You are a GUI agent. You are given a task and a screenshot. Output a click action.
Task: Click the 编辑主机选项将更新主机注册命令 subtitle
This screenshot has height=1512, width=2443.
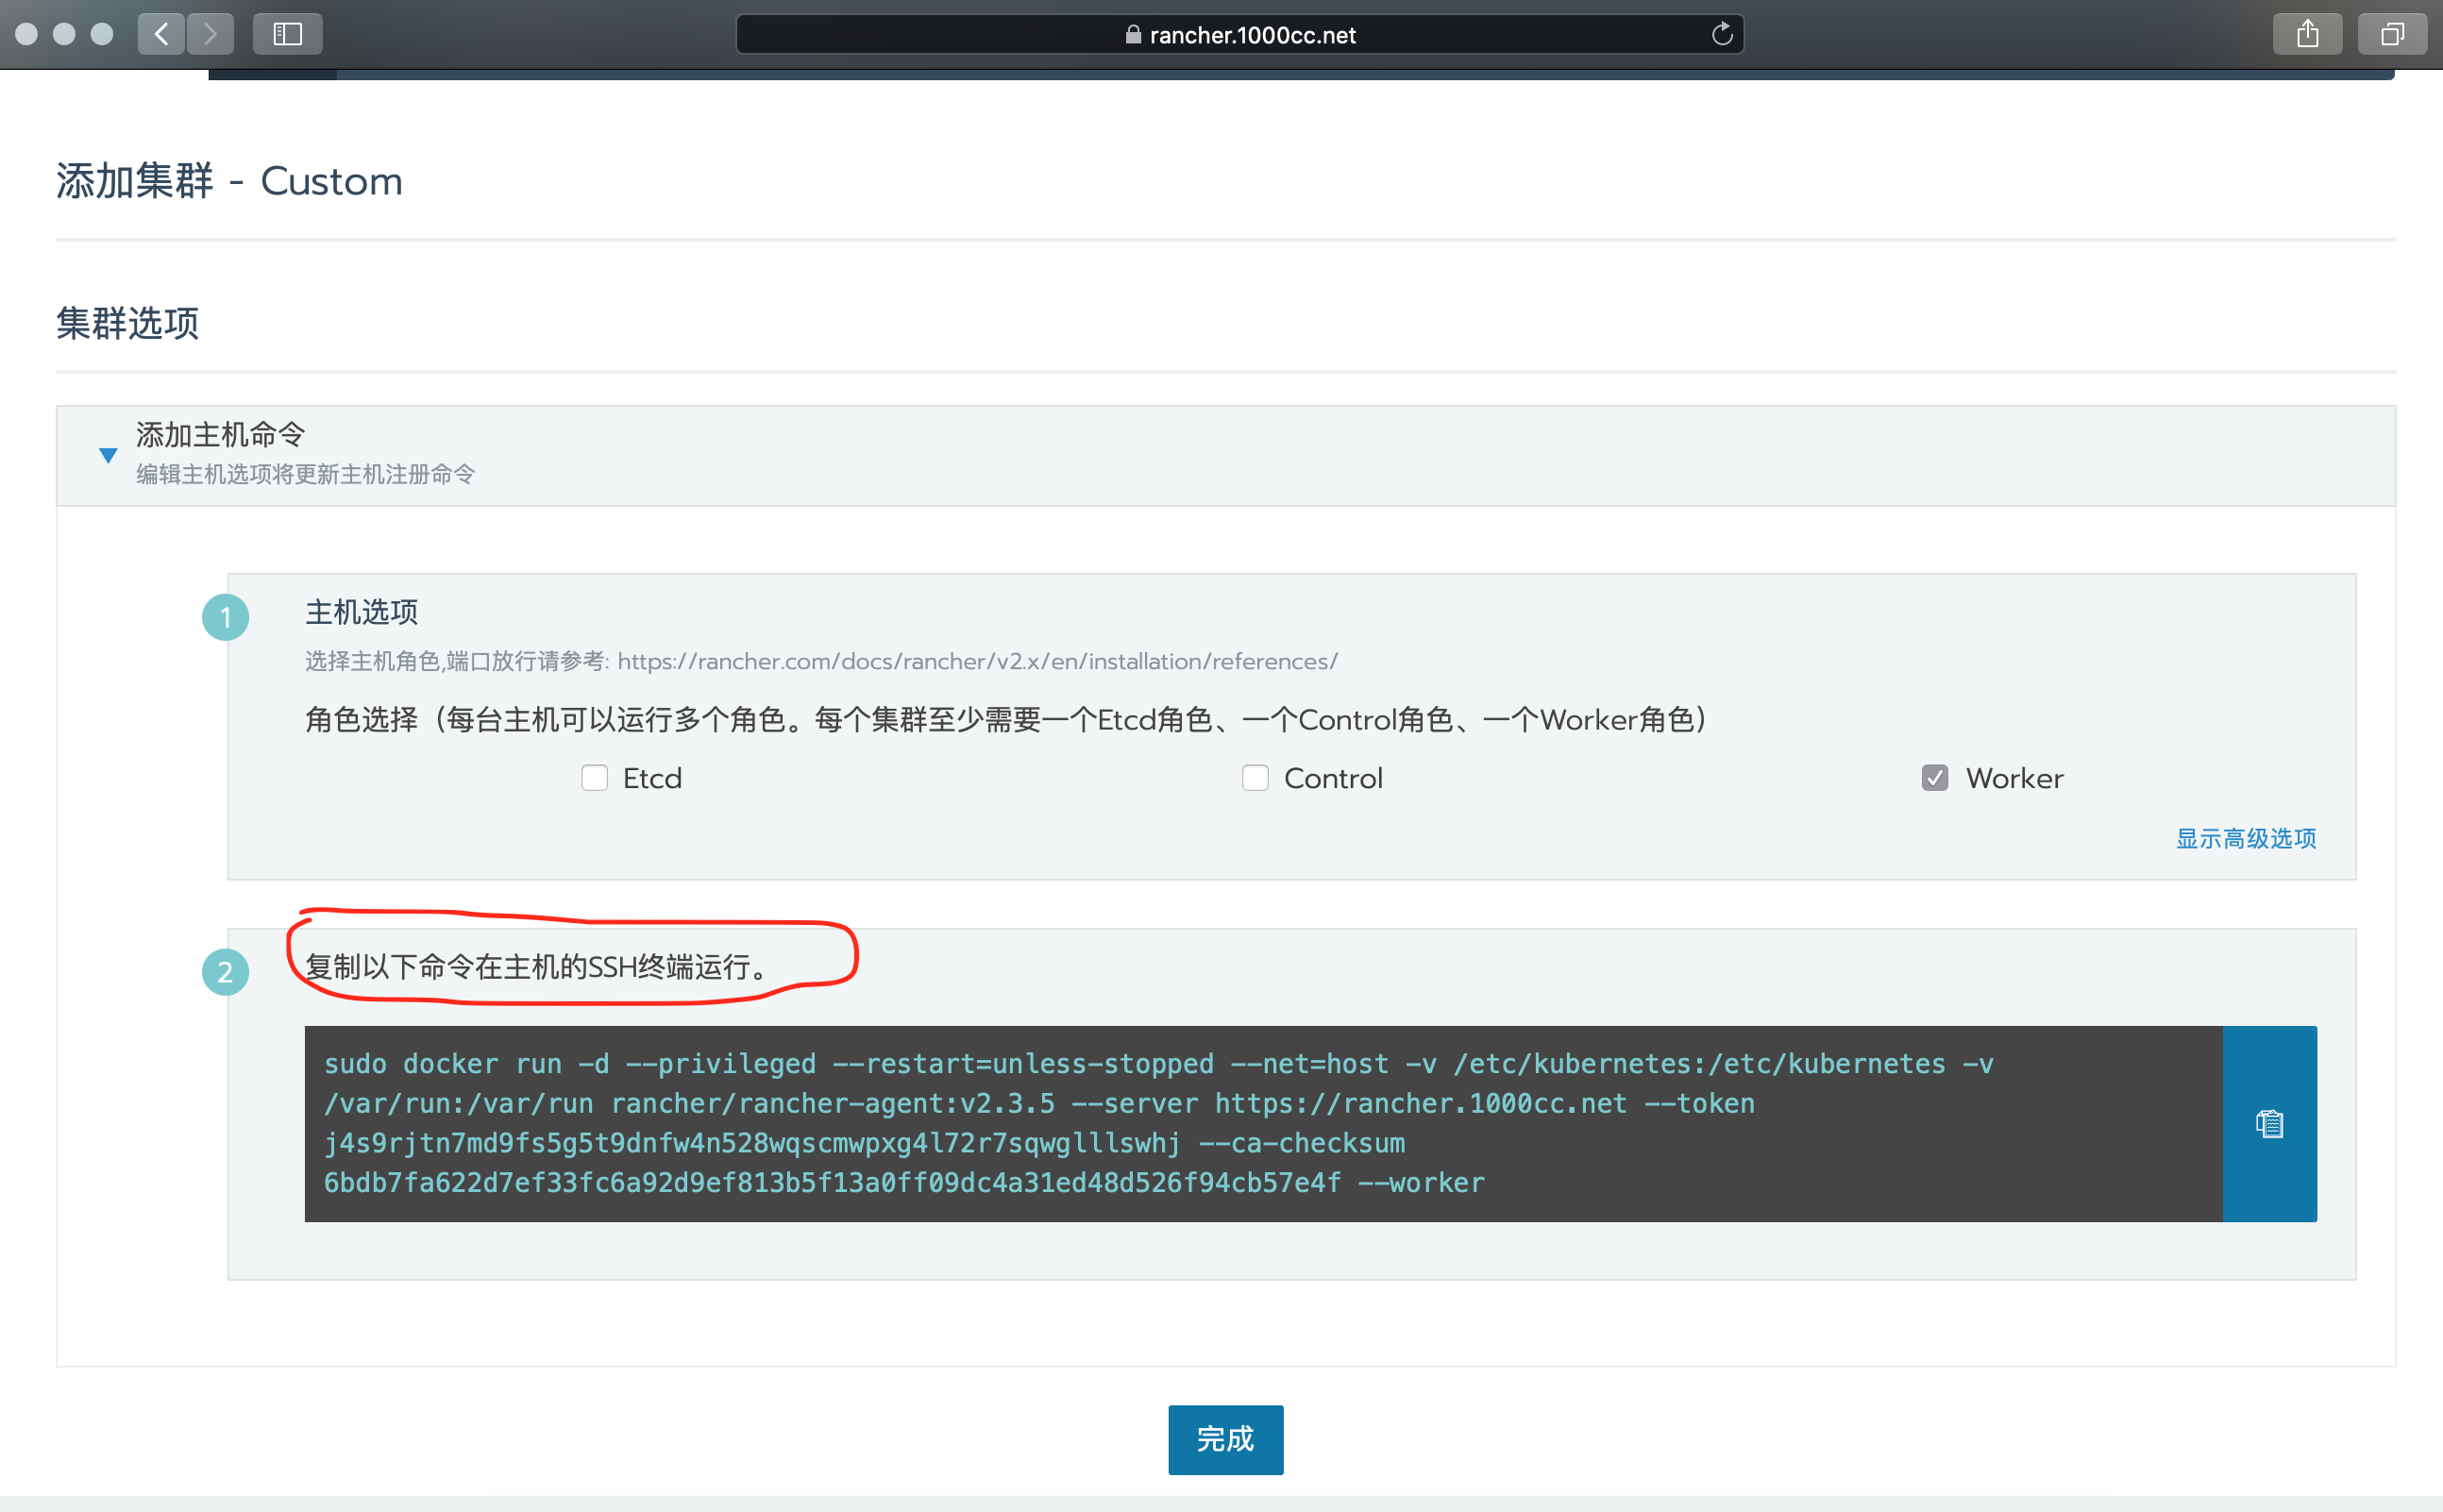(305, 474)
